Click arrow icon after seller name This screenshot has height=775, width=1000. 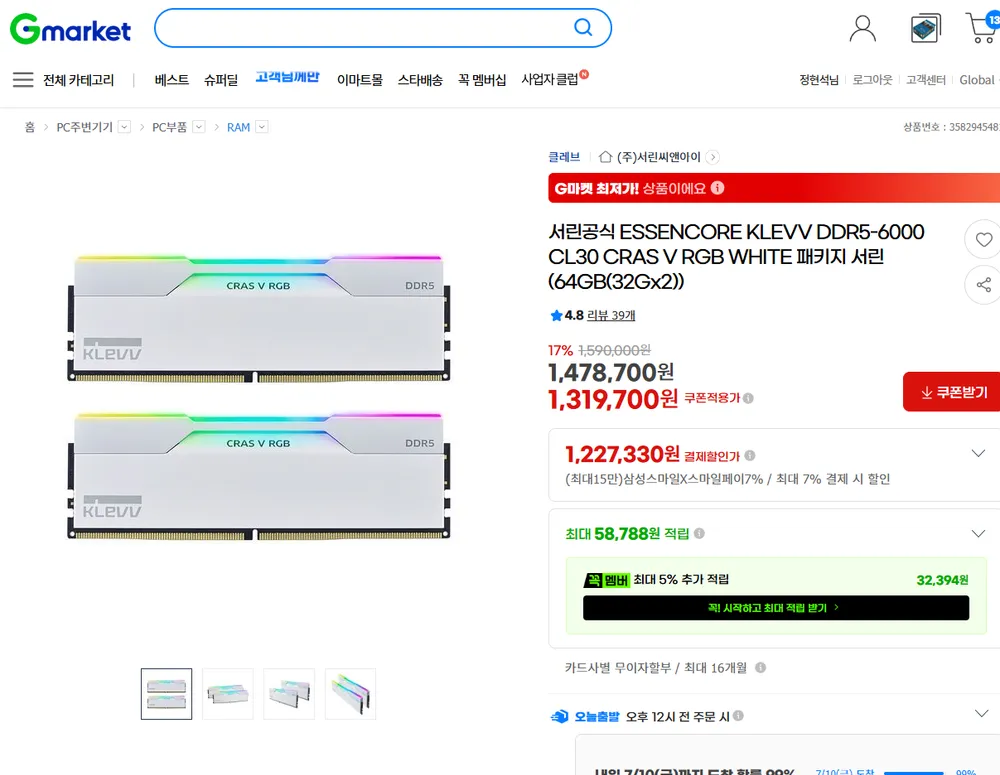tap(713, 157)
